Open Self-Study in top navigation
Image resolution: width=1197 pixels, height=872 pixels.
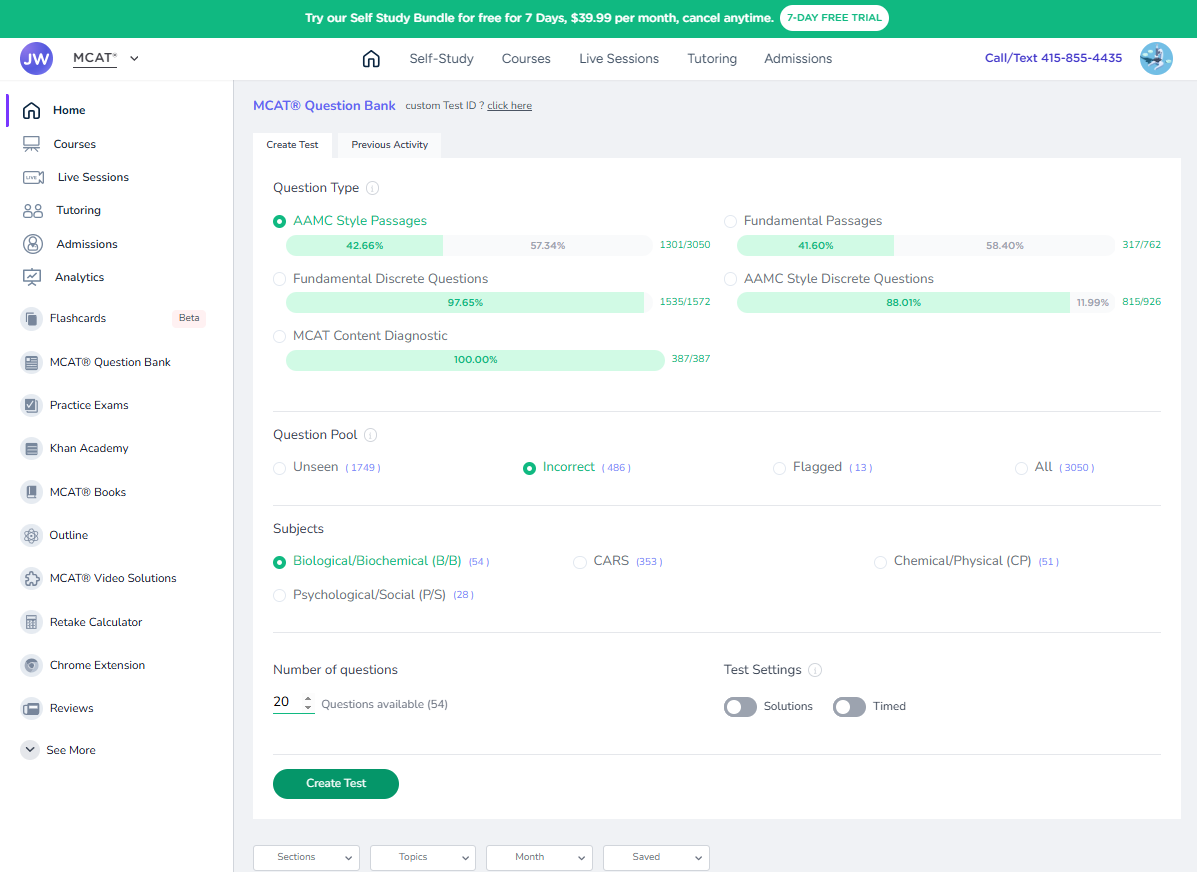(x=441, y=59)
